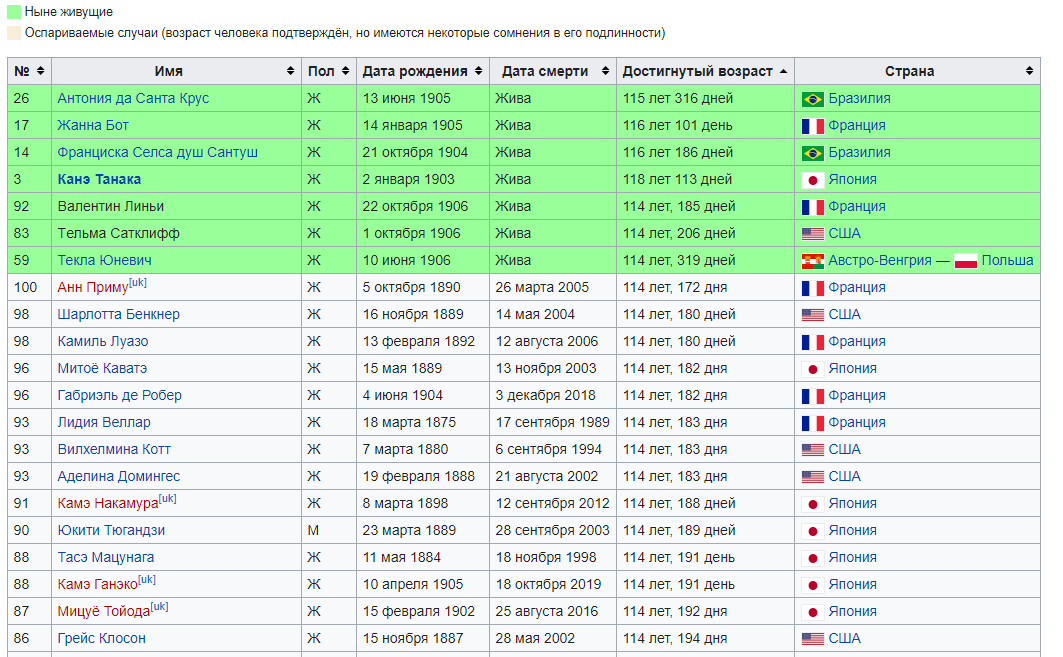Select birth date '18 марта 1875'
Viewport: 1063px width, 657px height.
(409, 422)
